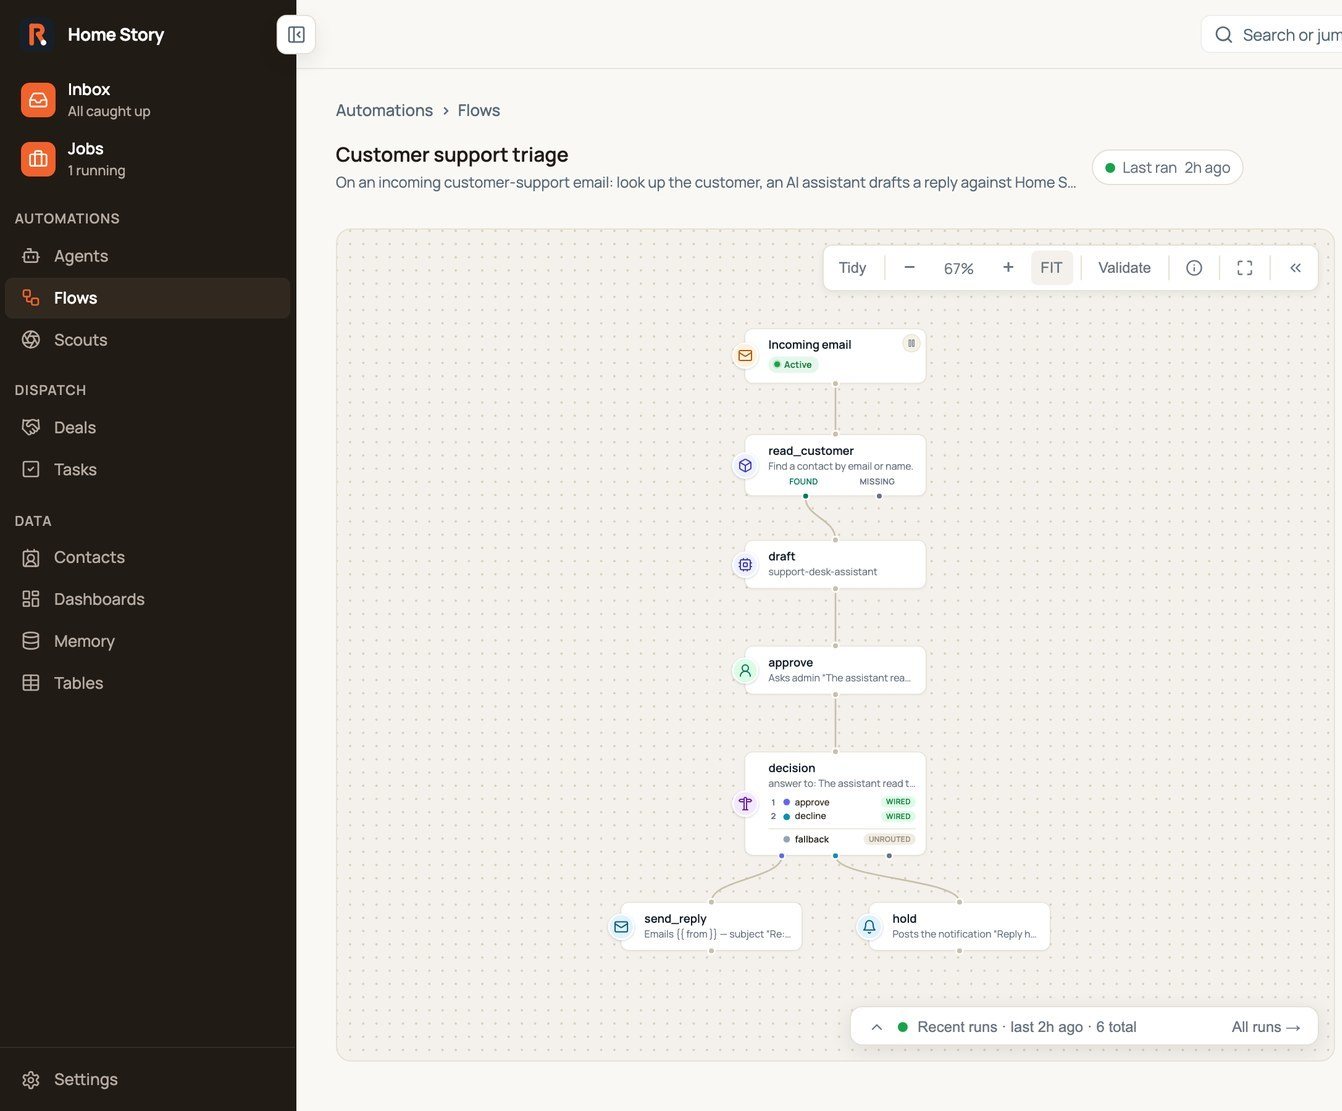Image resolution: width=1342 pixels, height=1111 pixels.
Task: Click the Settings gear icon
Action: (x=31, y=1080)
